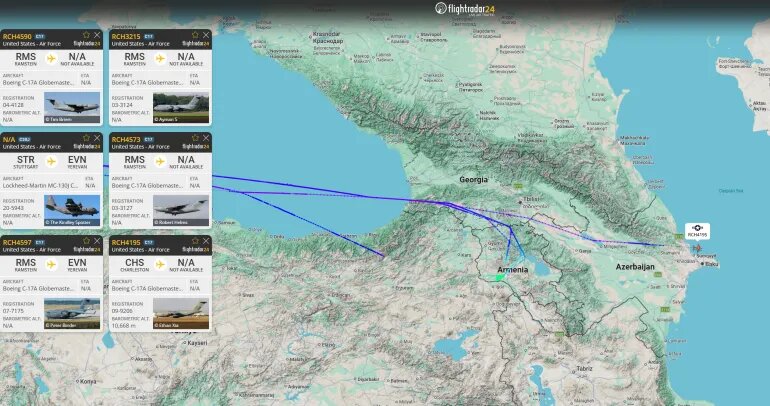View the 04-4128 C-17 aircraft photo

[72, 107]
